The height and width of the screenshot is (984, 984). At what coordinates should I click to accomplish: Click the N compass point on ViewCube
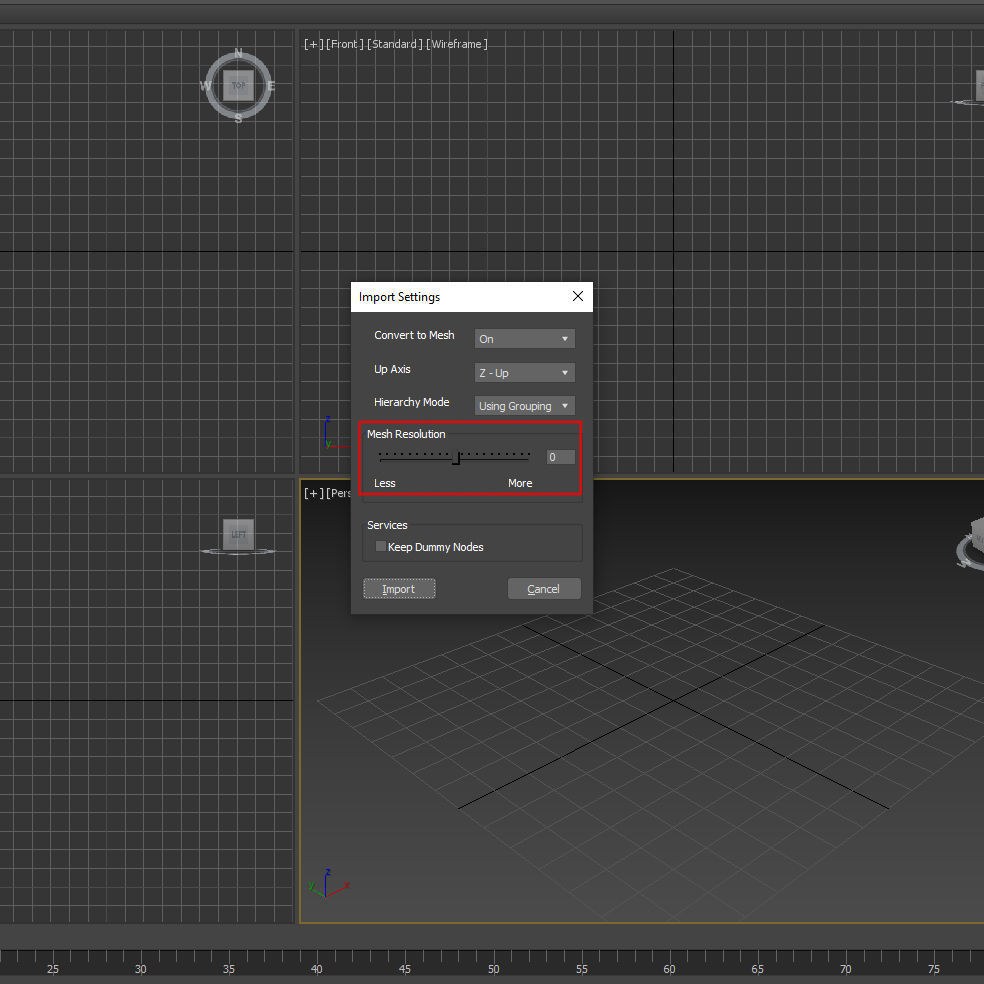238,53
